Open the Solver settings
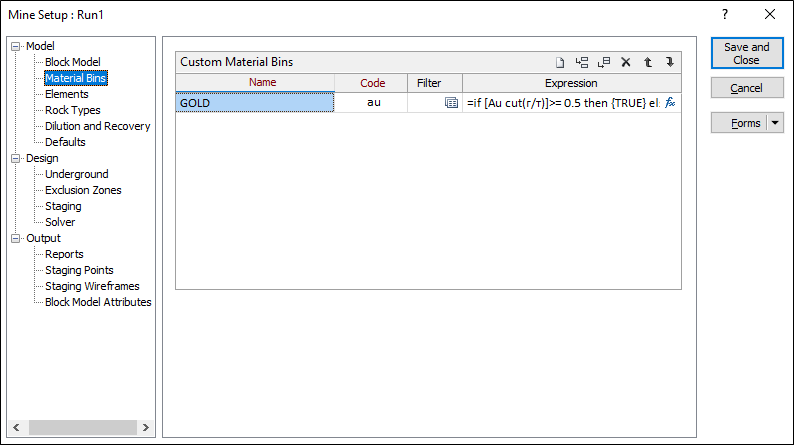 coord(60,222)
